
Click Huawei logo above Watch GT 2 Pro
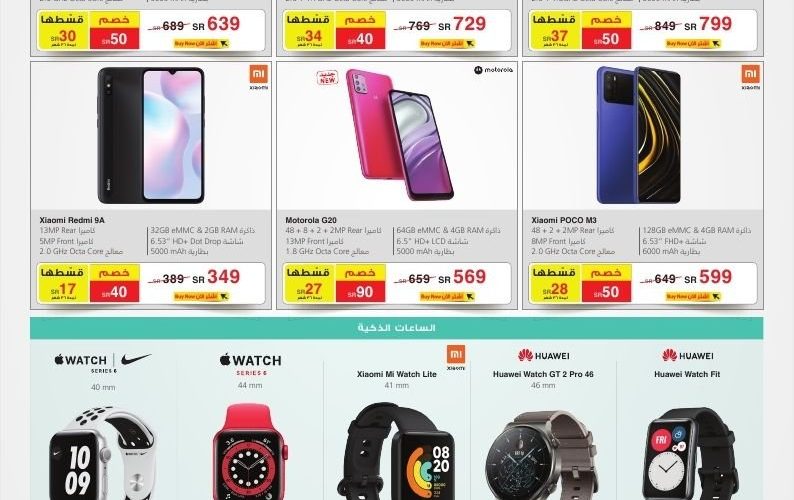coord(543,356)
